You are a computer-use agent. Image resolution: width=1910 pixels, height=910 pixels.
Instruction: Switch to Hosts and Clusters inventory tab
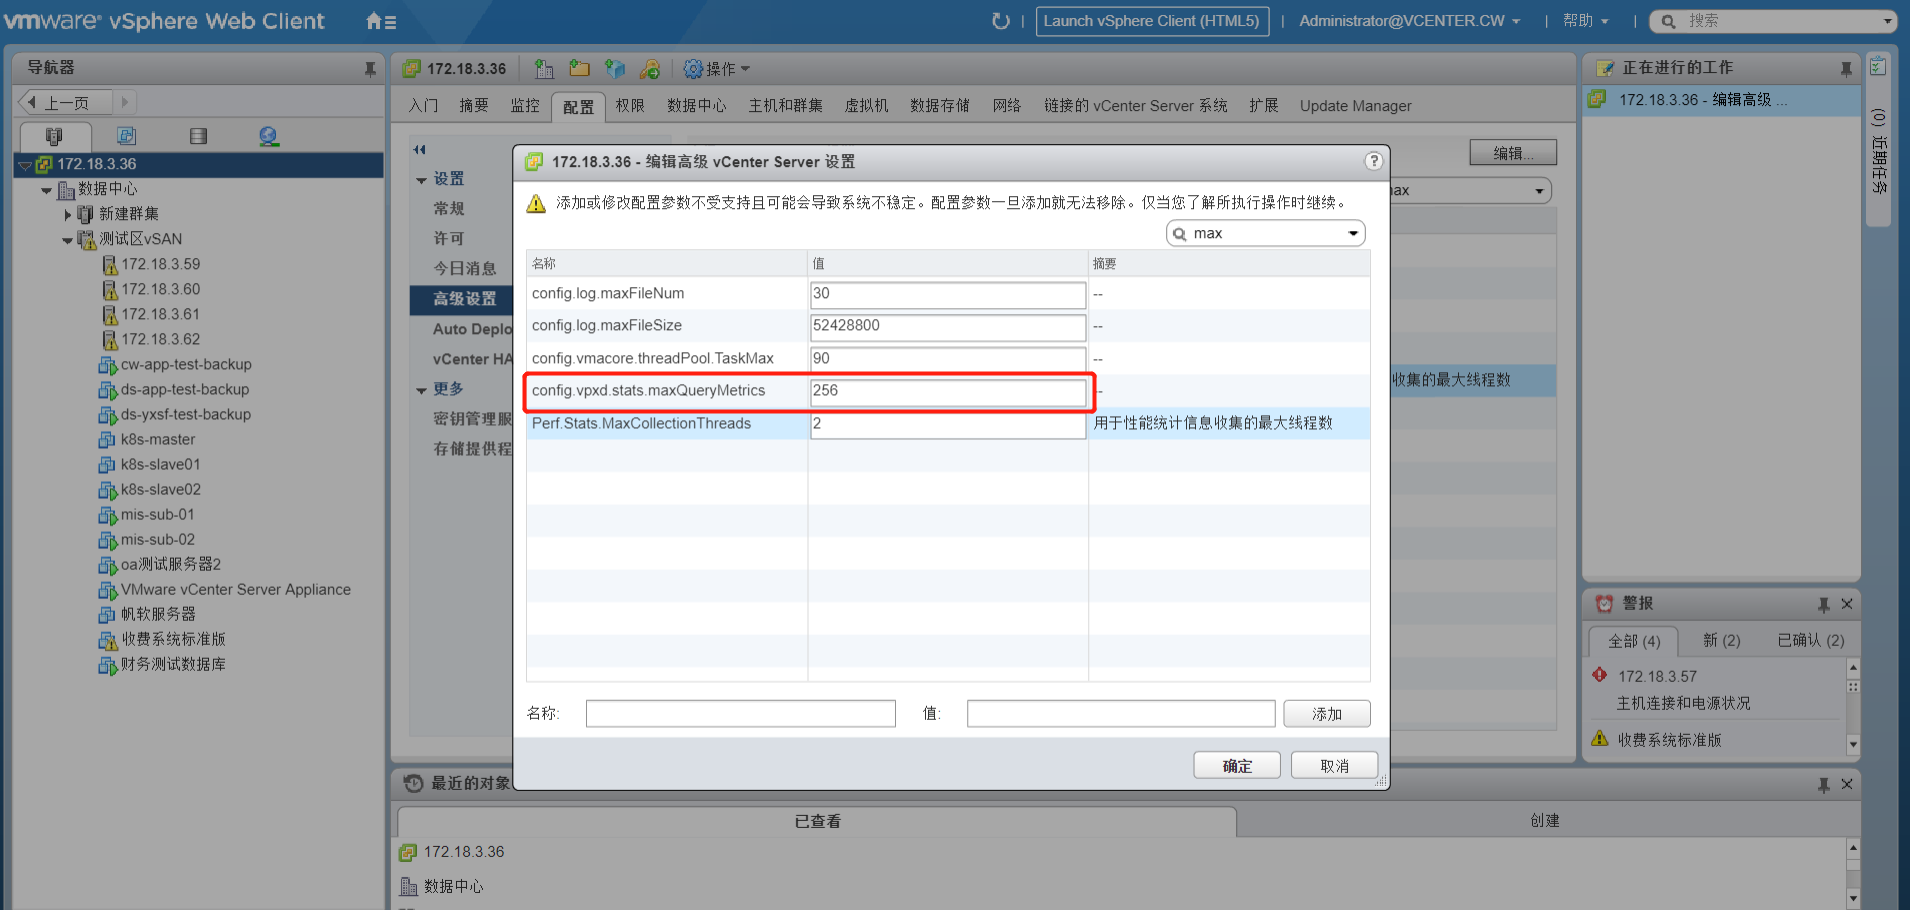point(54,136)
